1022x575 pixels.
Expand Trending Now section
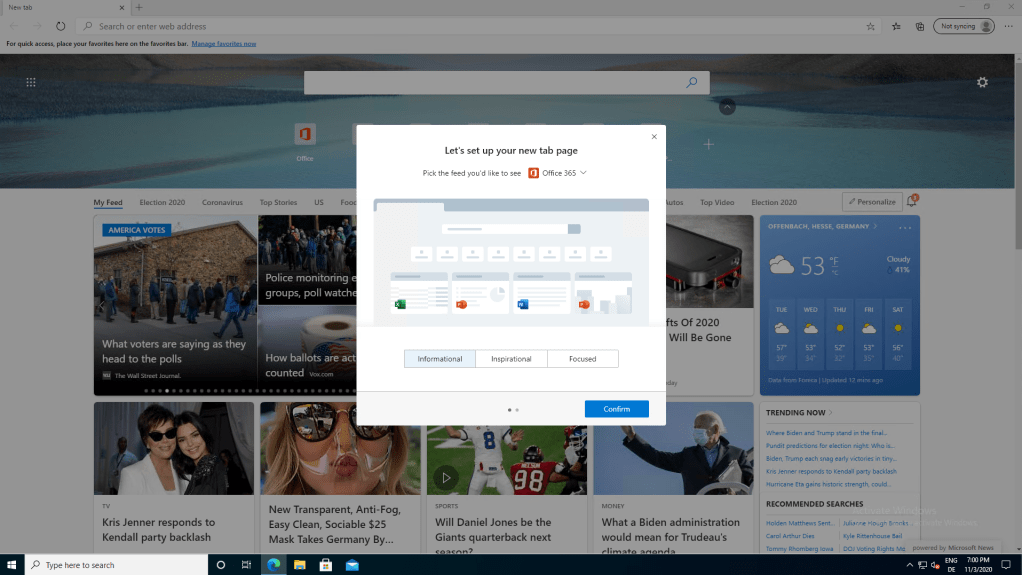[x=799, y=413]
